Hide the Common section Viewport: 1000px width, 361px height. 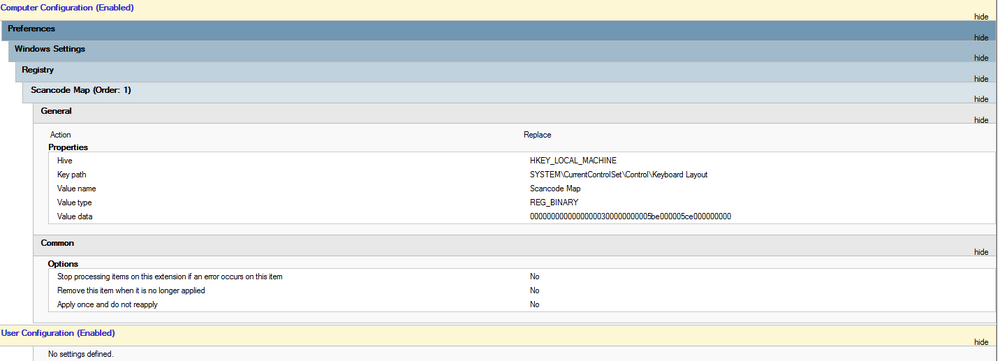point(981,252)
